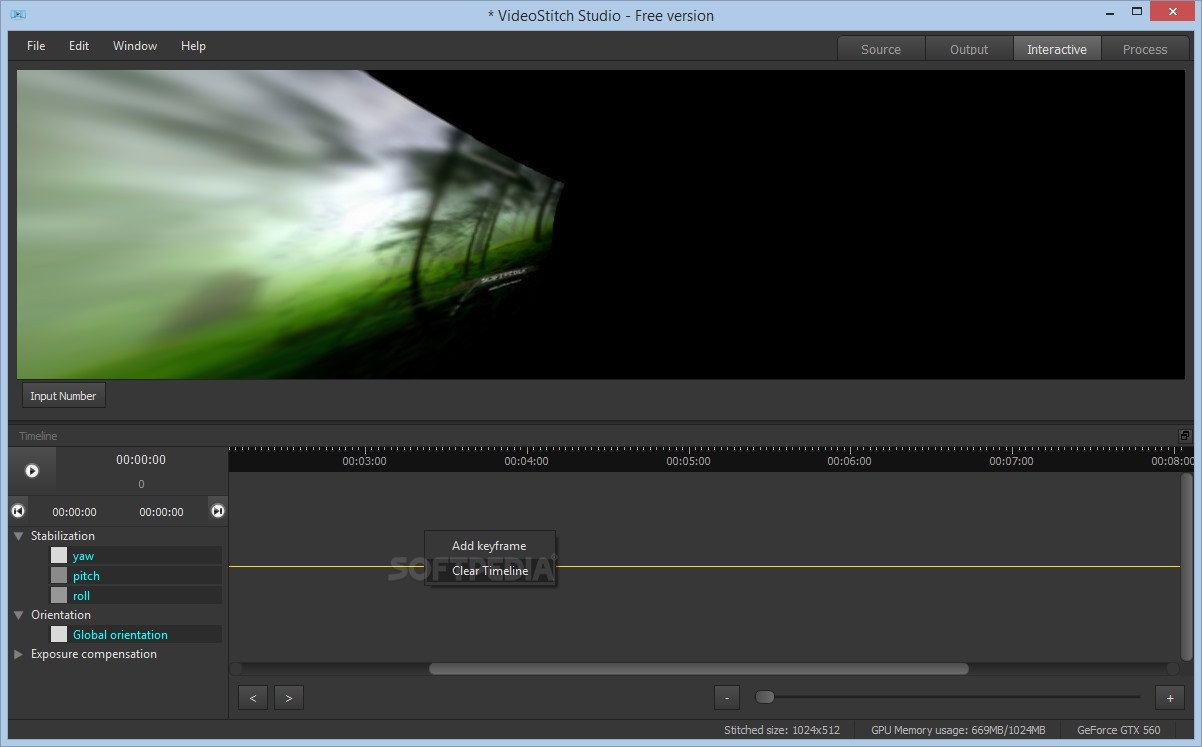
Task: Select the Global orientation track label
Action: point(120,635)
